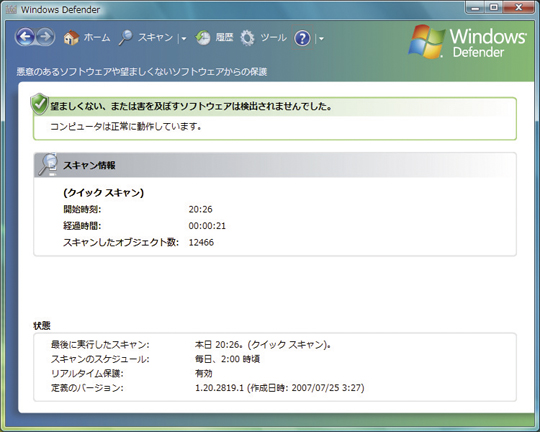This screenshot has width=540, height=432.
Task: Open Tools via the gear icon
Action: click(247, 38)
